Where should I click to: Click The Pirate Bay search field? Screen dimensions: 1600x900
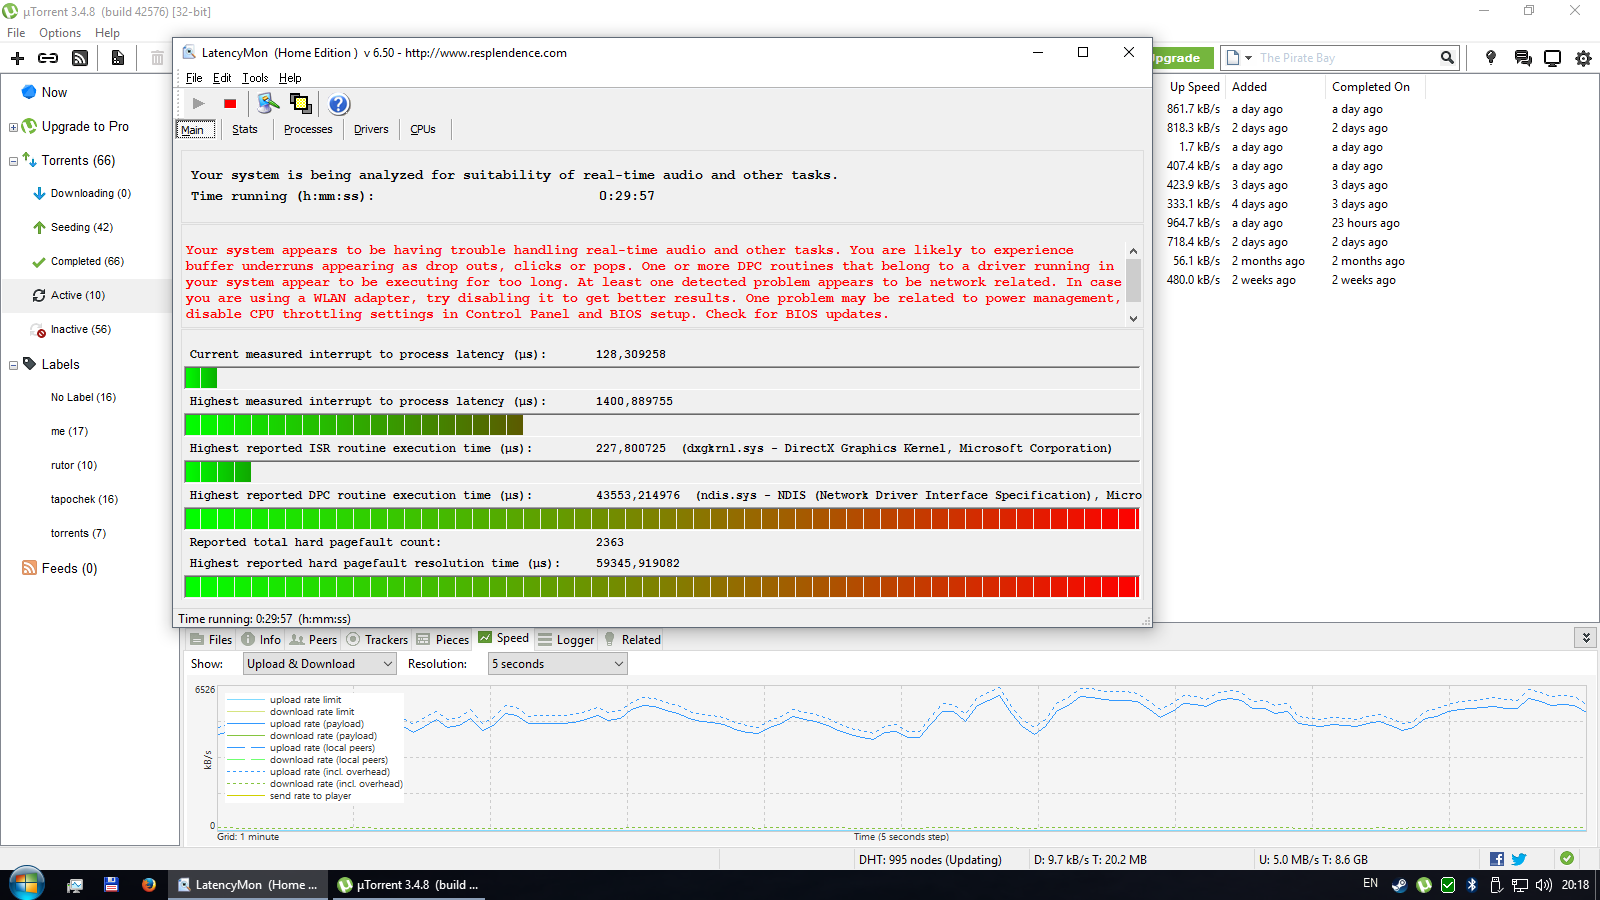pos(1346,58)
